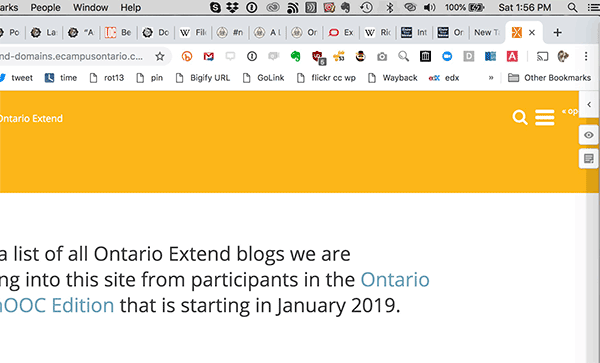Open the Window menu
600x363 pixels.
(90, 7)
